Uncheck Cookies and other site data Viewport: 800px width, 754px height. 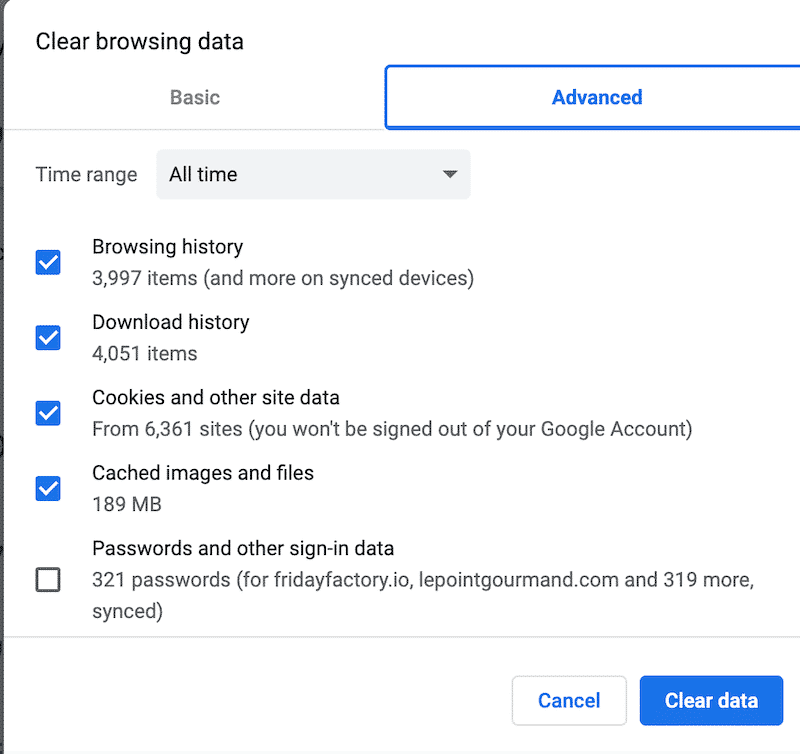[47, 413]
